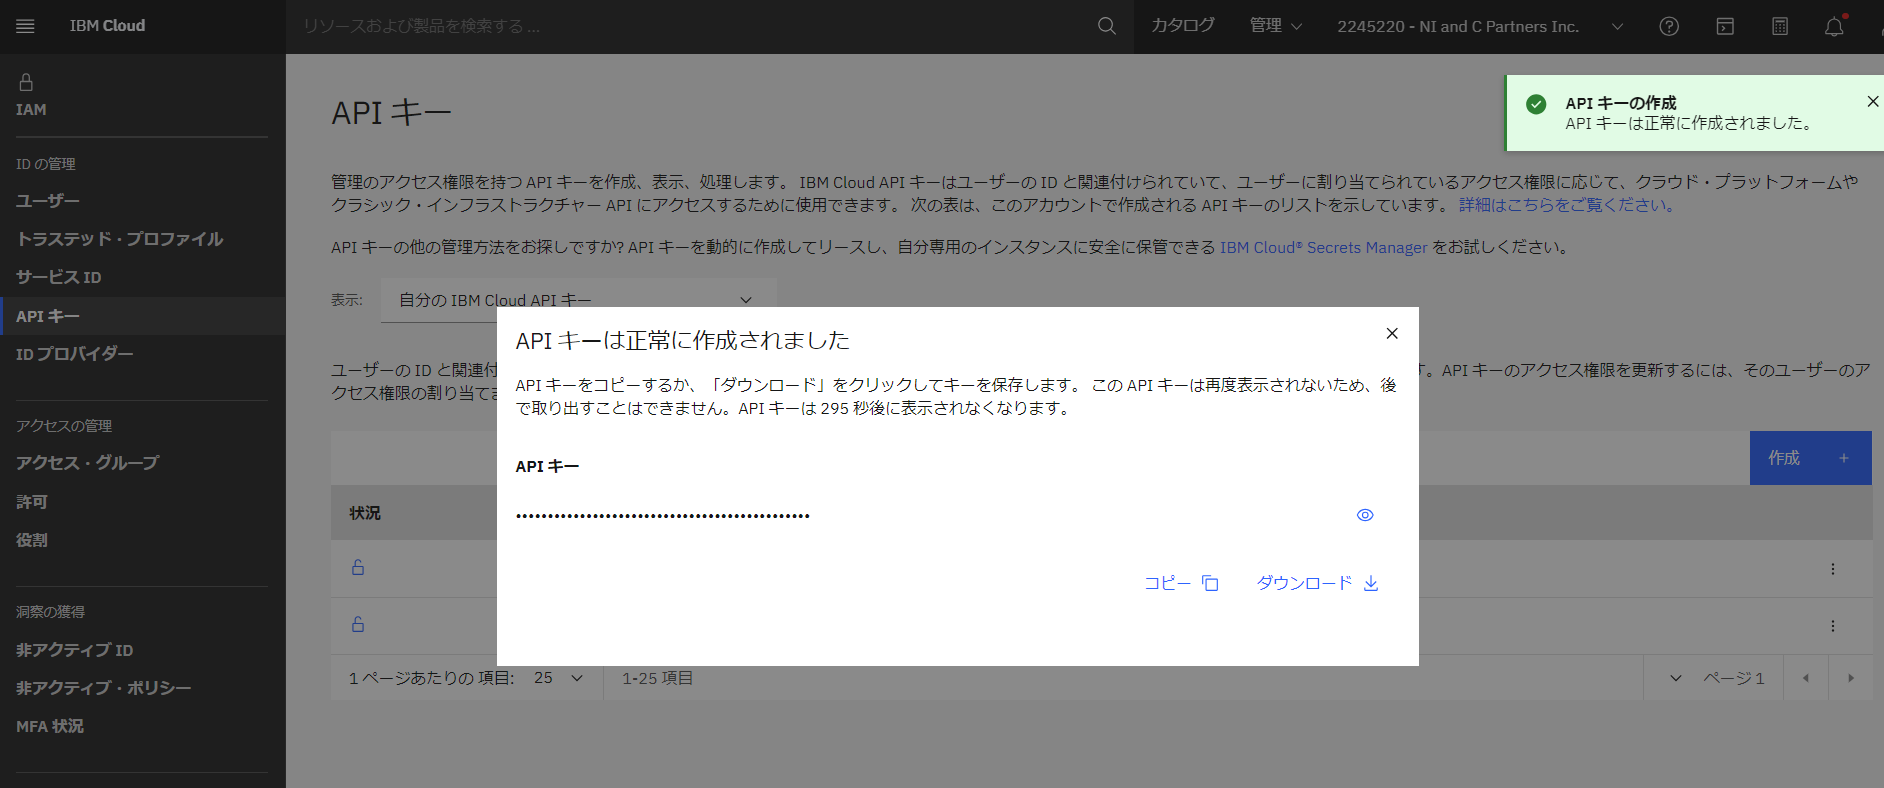The image size is (1884, 788).
Task: Close the API key created dialog
Action: 1392,334
